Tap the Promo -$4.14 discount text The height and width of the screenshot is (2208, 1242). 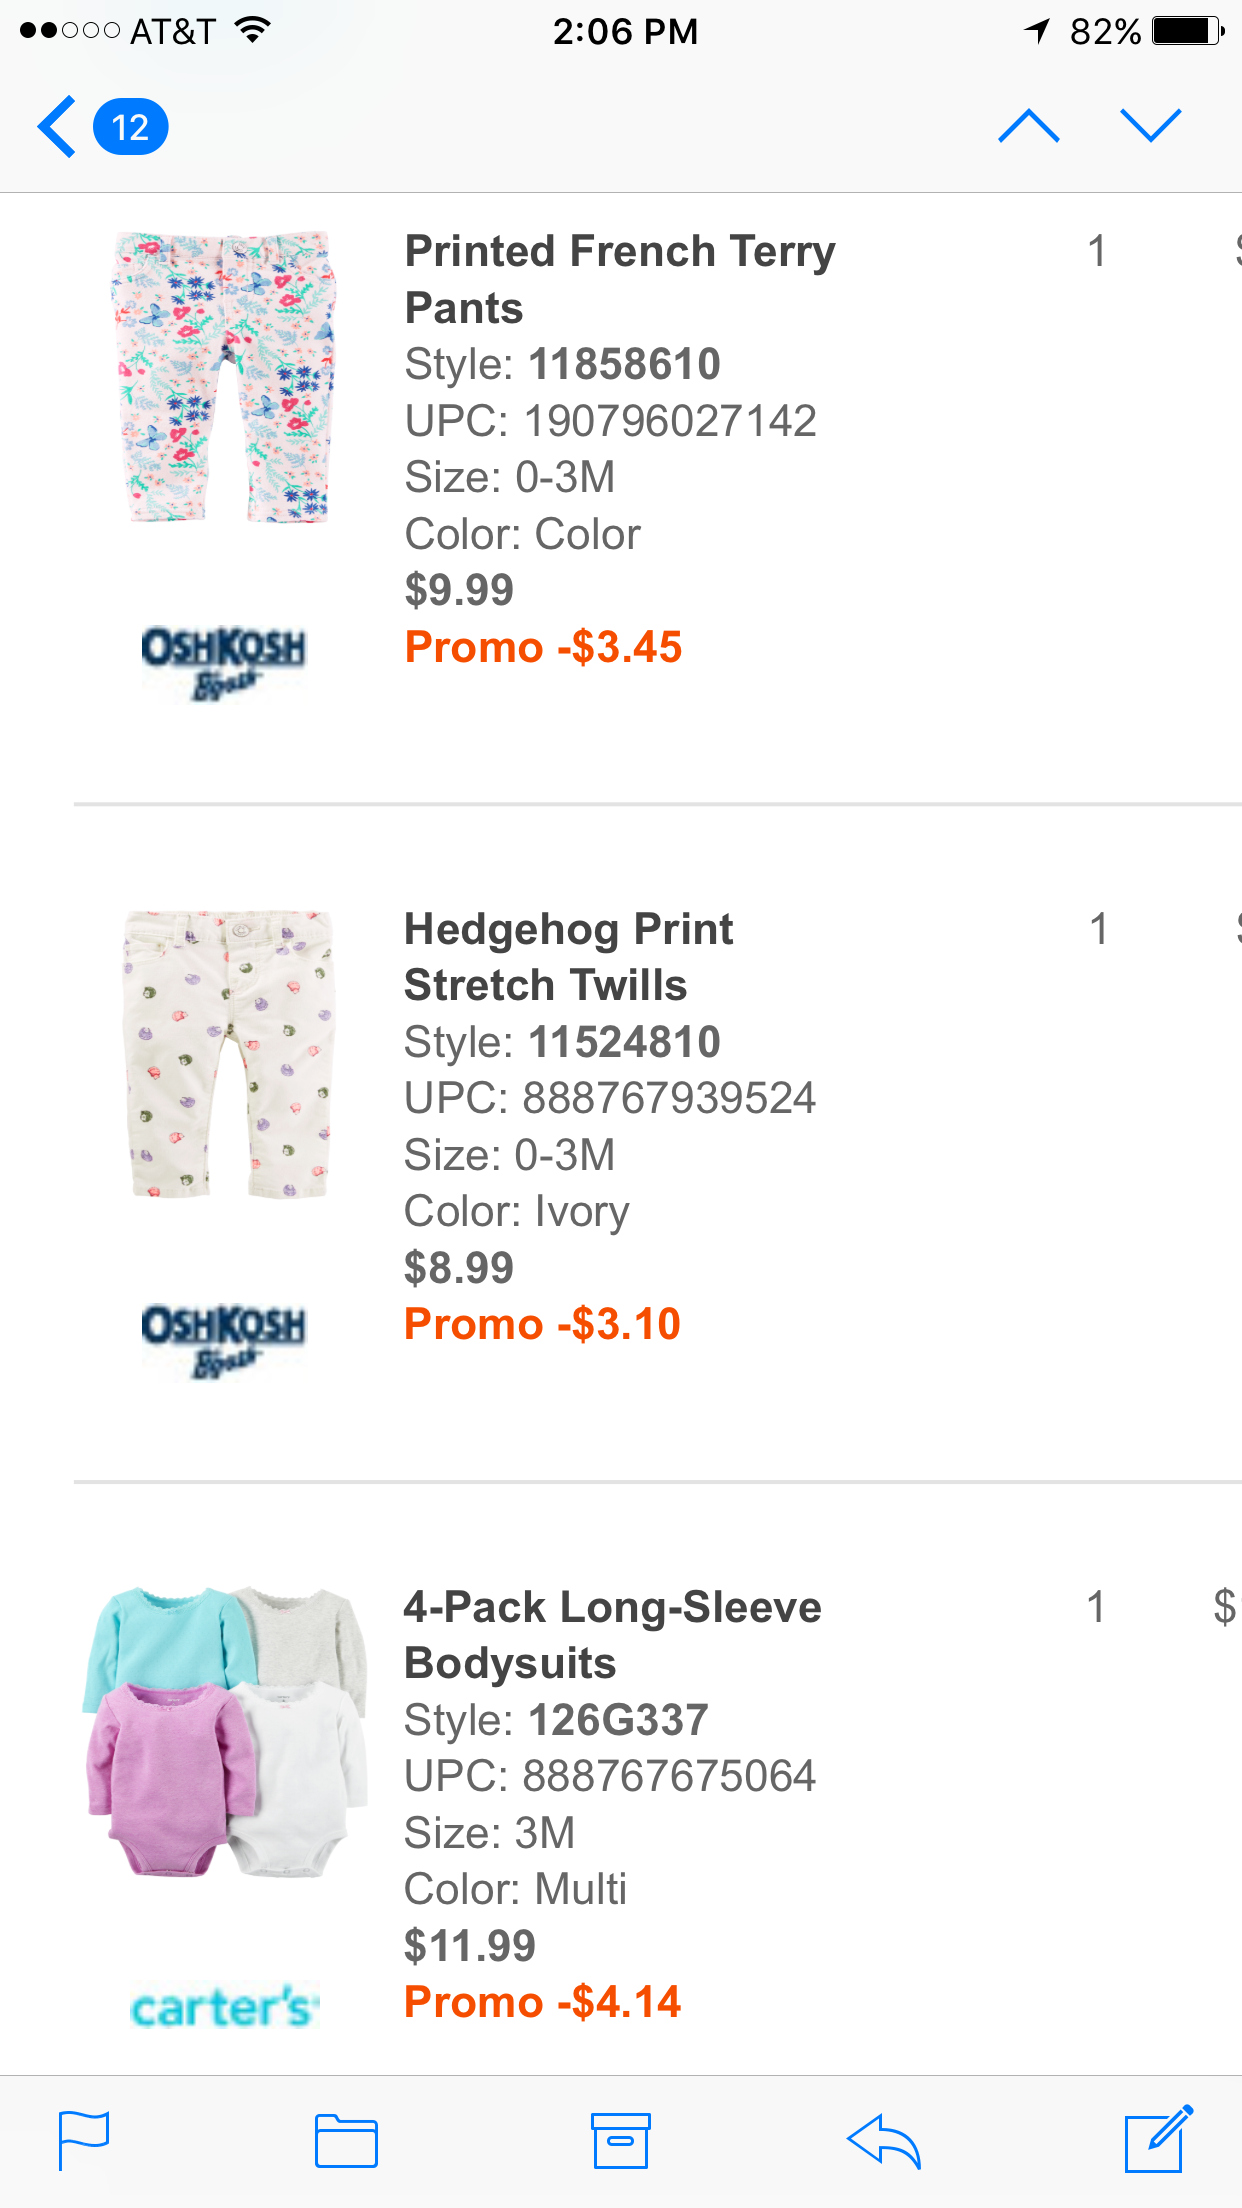[x=542, y=2002]
